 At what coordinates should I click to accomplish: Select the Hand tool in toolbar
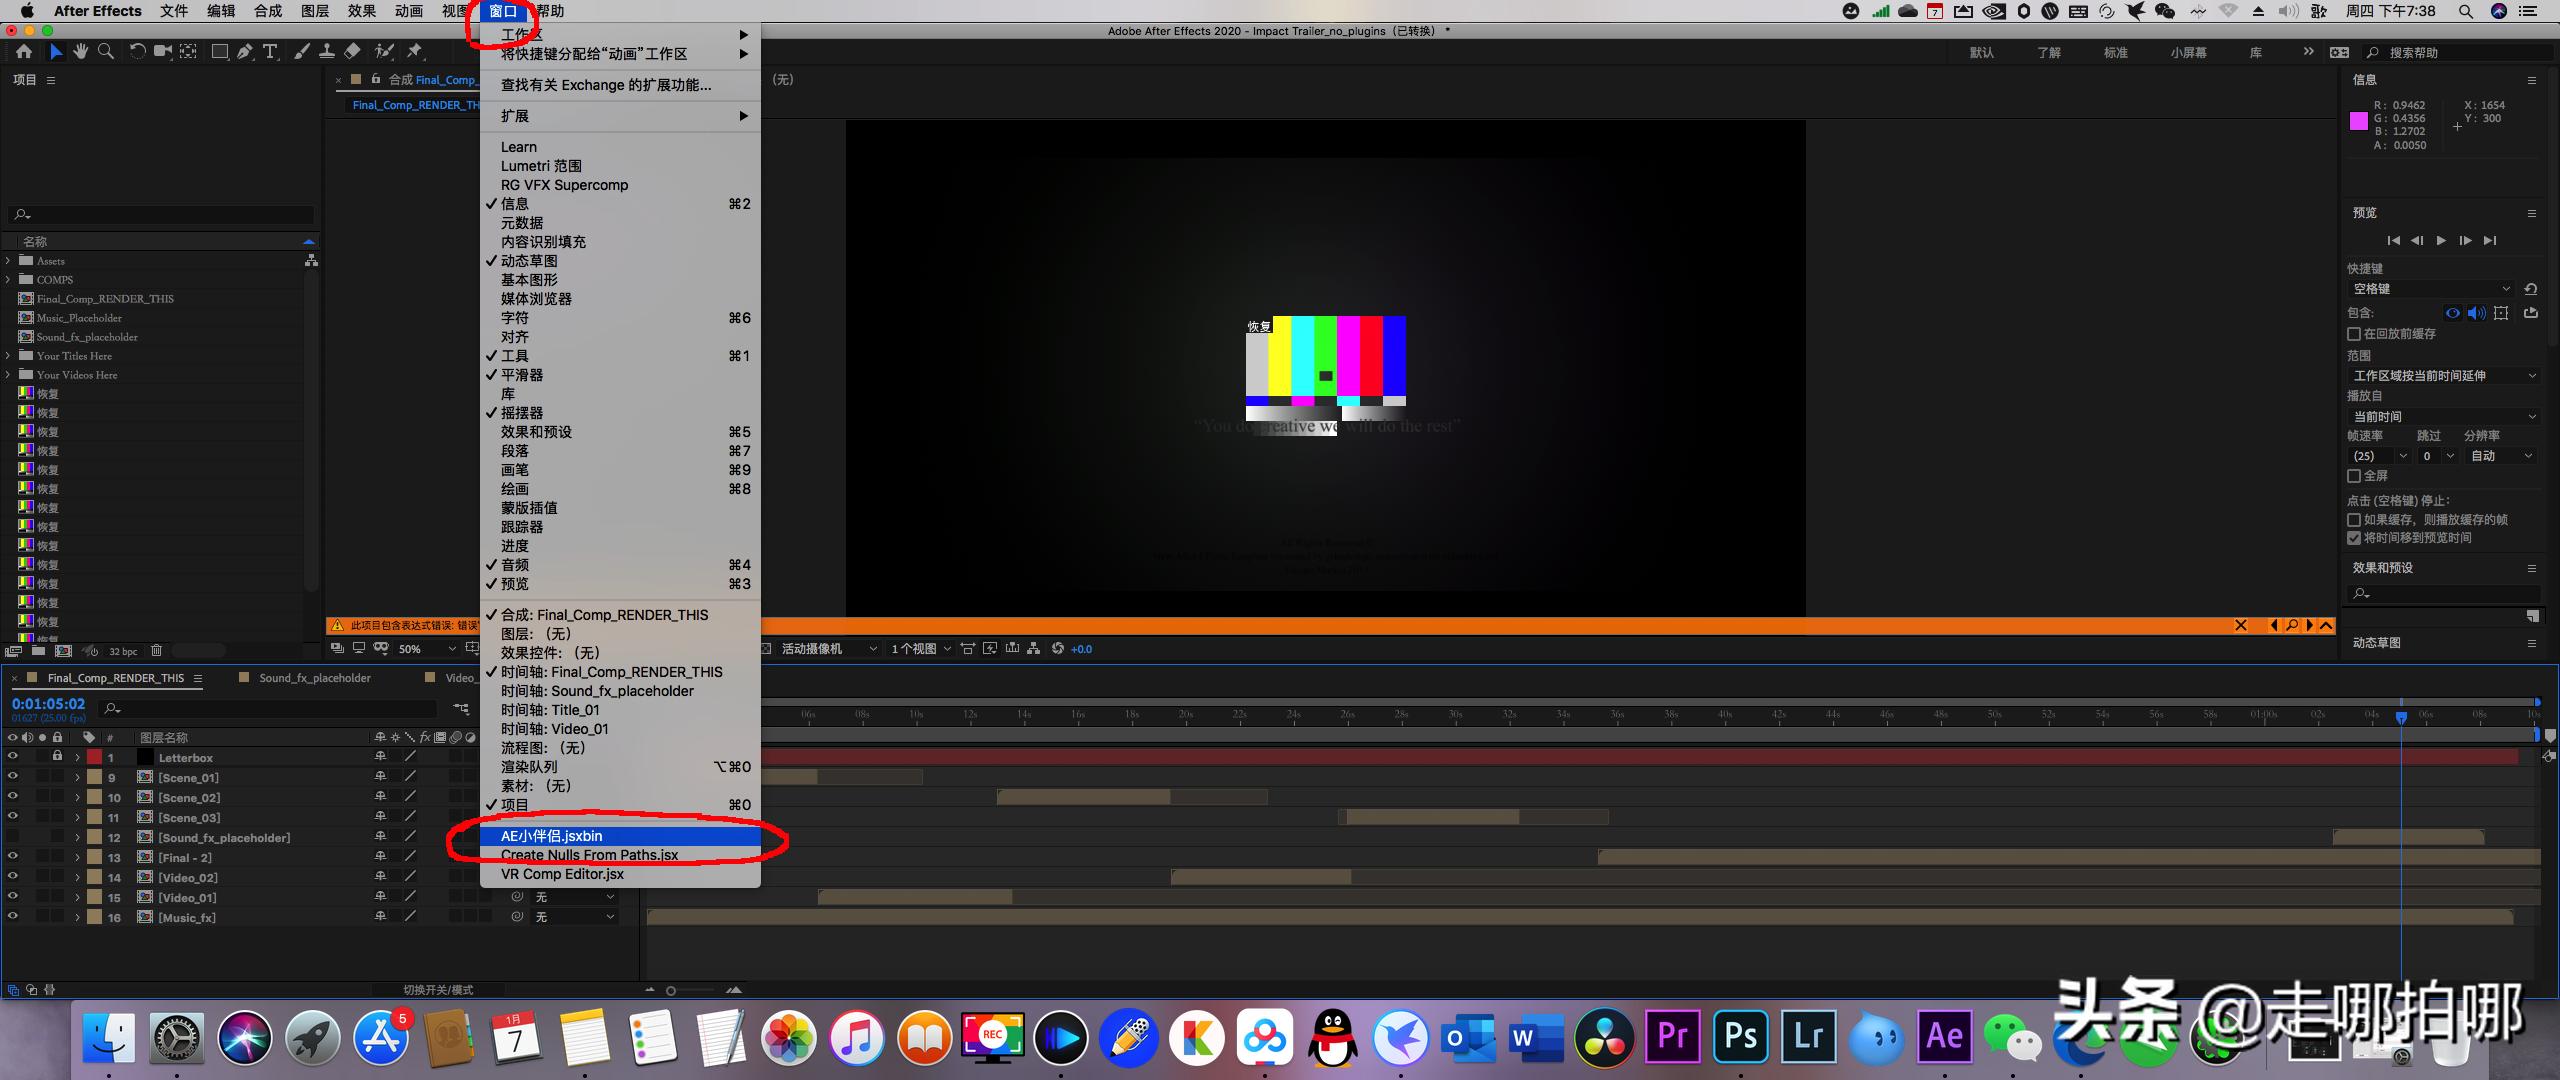tap(80, 51)
